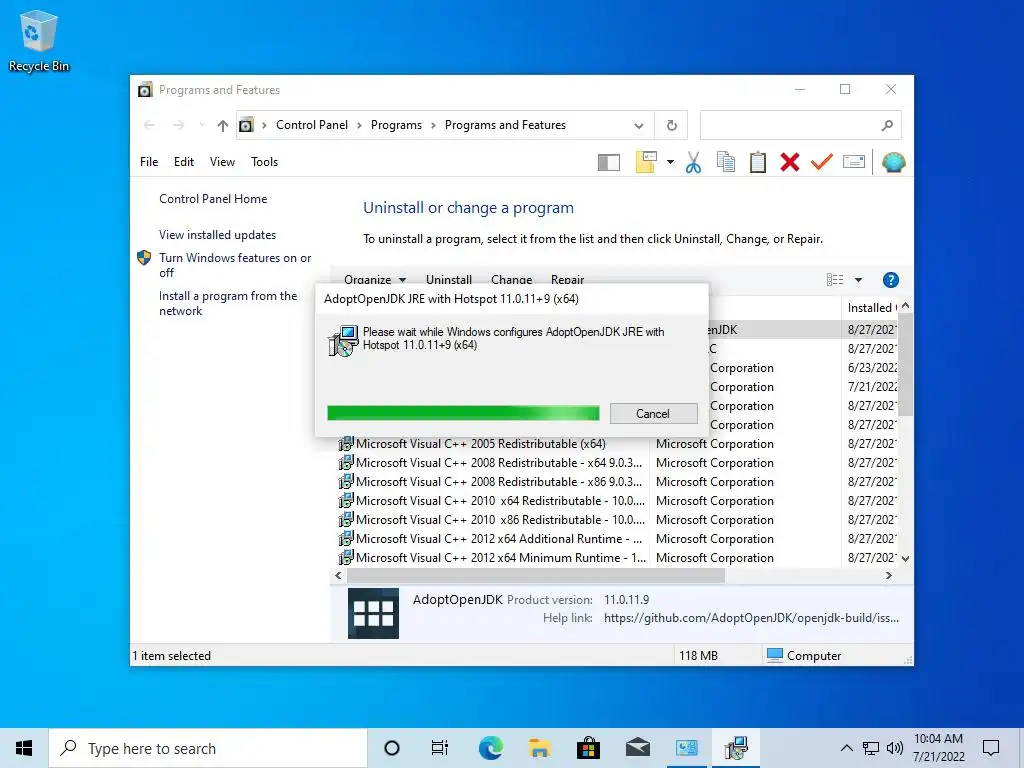Click the AdoptOpenJDK details pane icon
Screen dimensions: 1024x768
tap(373, 613)
